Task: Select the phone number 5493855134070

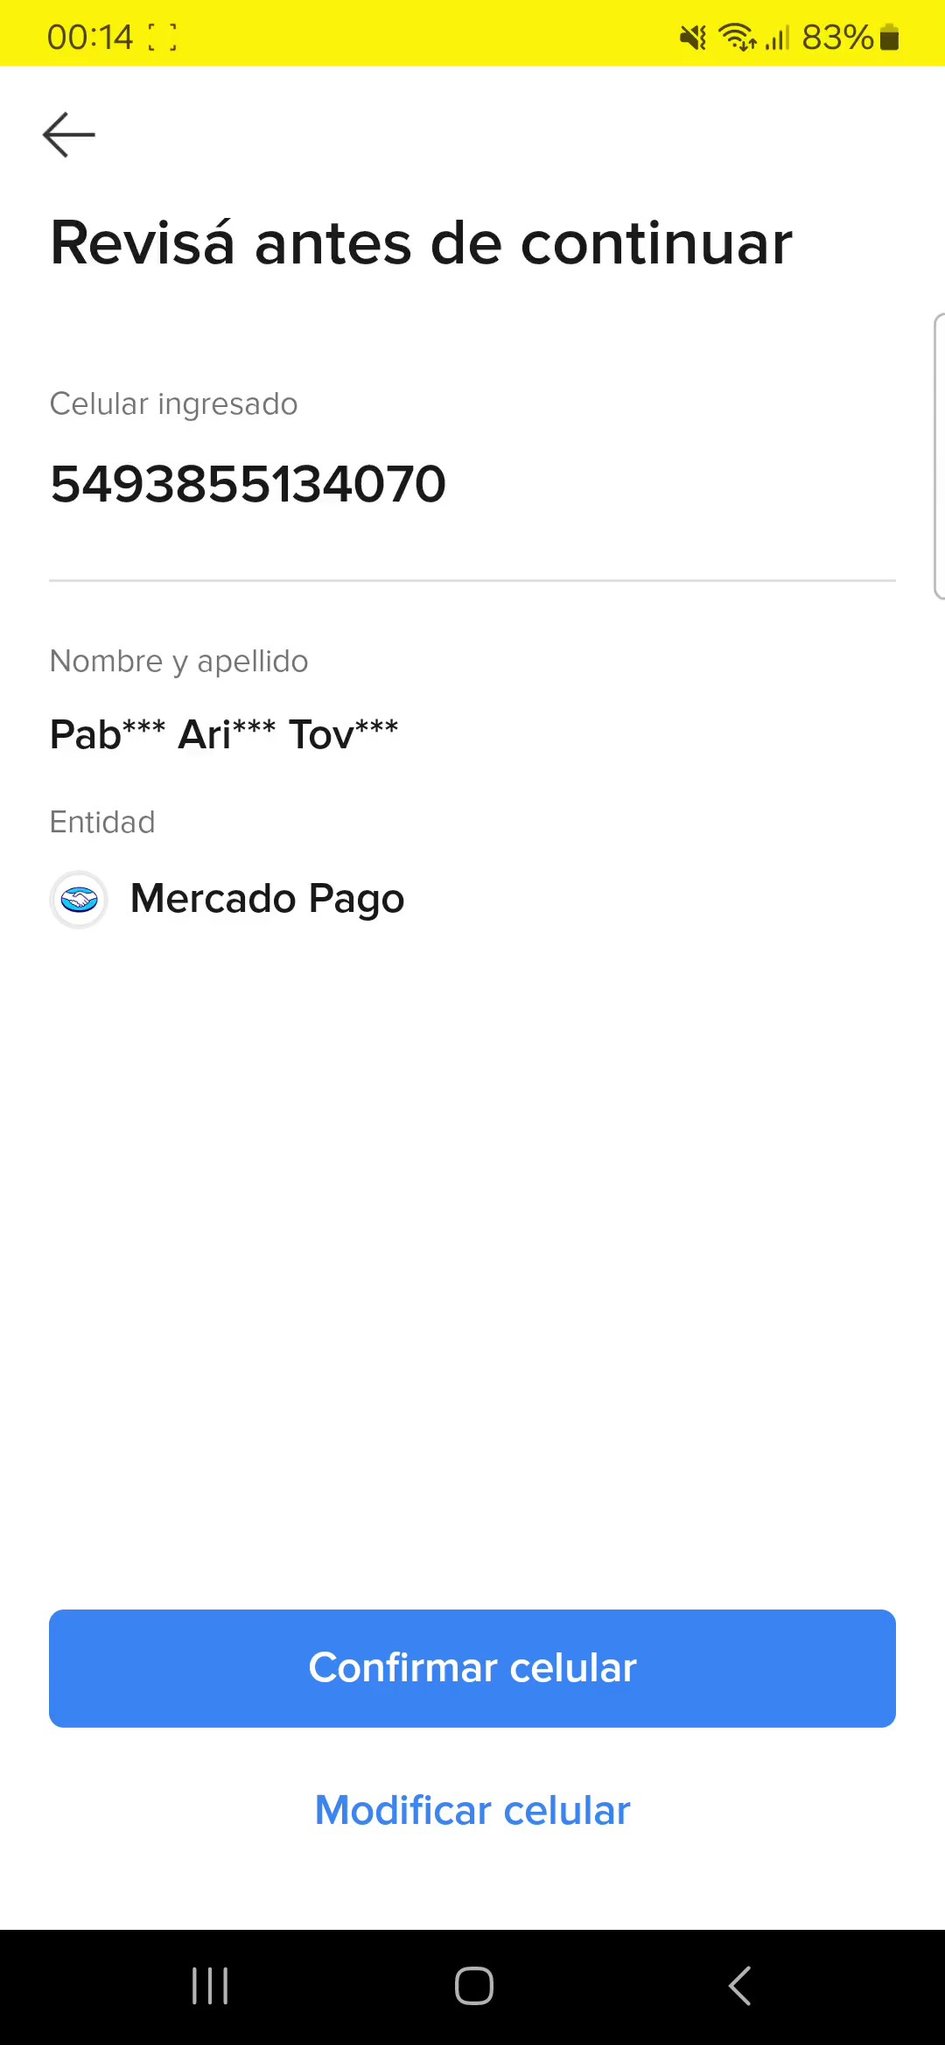Action: click(248, 485)
